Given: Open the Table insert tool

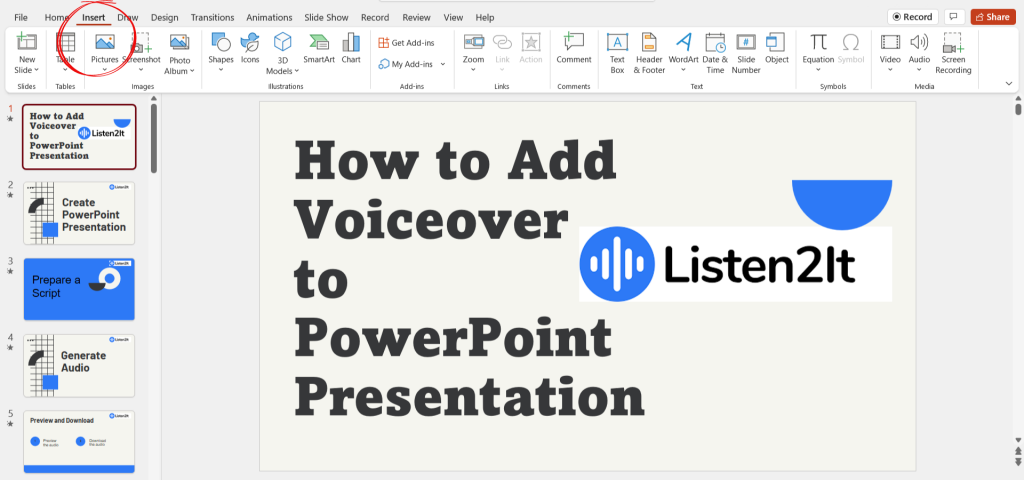Looking at the screenshot, I should pyautogui.click(x=65, y=53).
